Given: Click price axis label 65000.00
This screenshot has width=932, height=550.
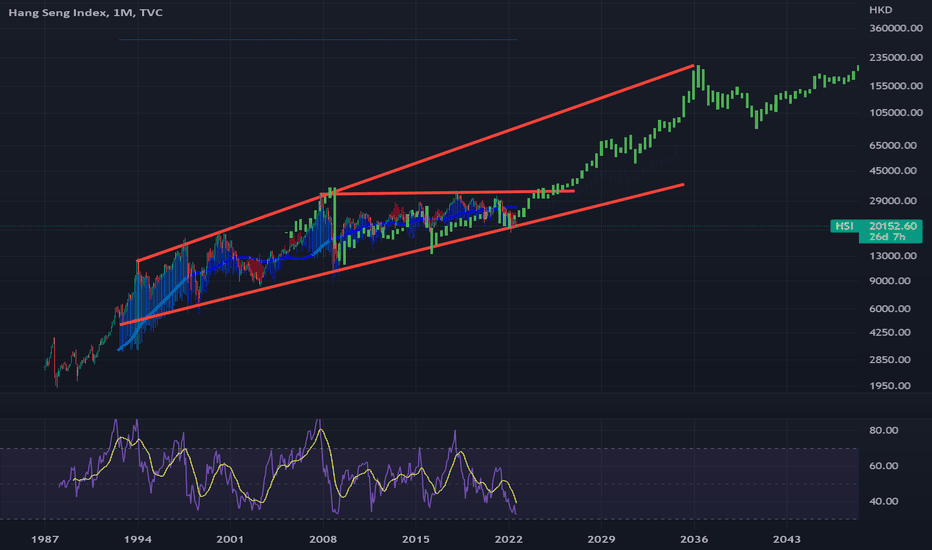Looking at the screenshot, I should 893,145.
